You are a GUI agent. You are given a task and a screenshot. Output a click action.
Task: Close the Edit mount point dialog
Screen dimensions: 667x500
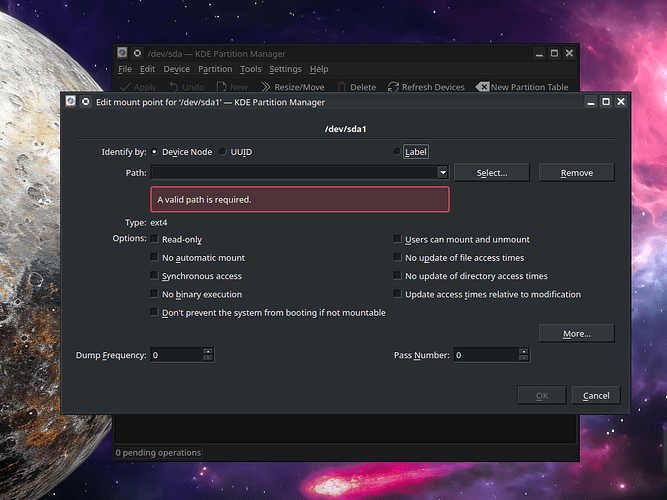tap(621, 102)
